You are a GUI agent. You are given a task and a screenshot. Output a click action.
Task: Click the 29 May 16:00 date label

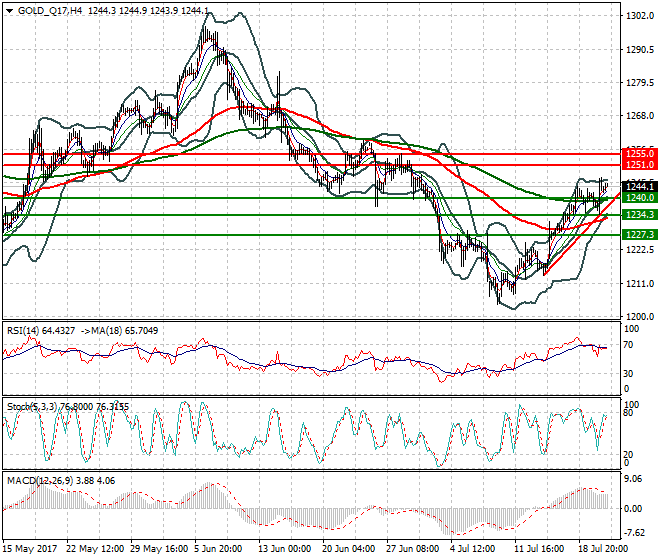point(159,549)
